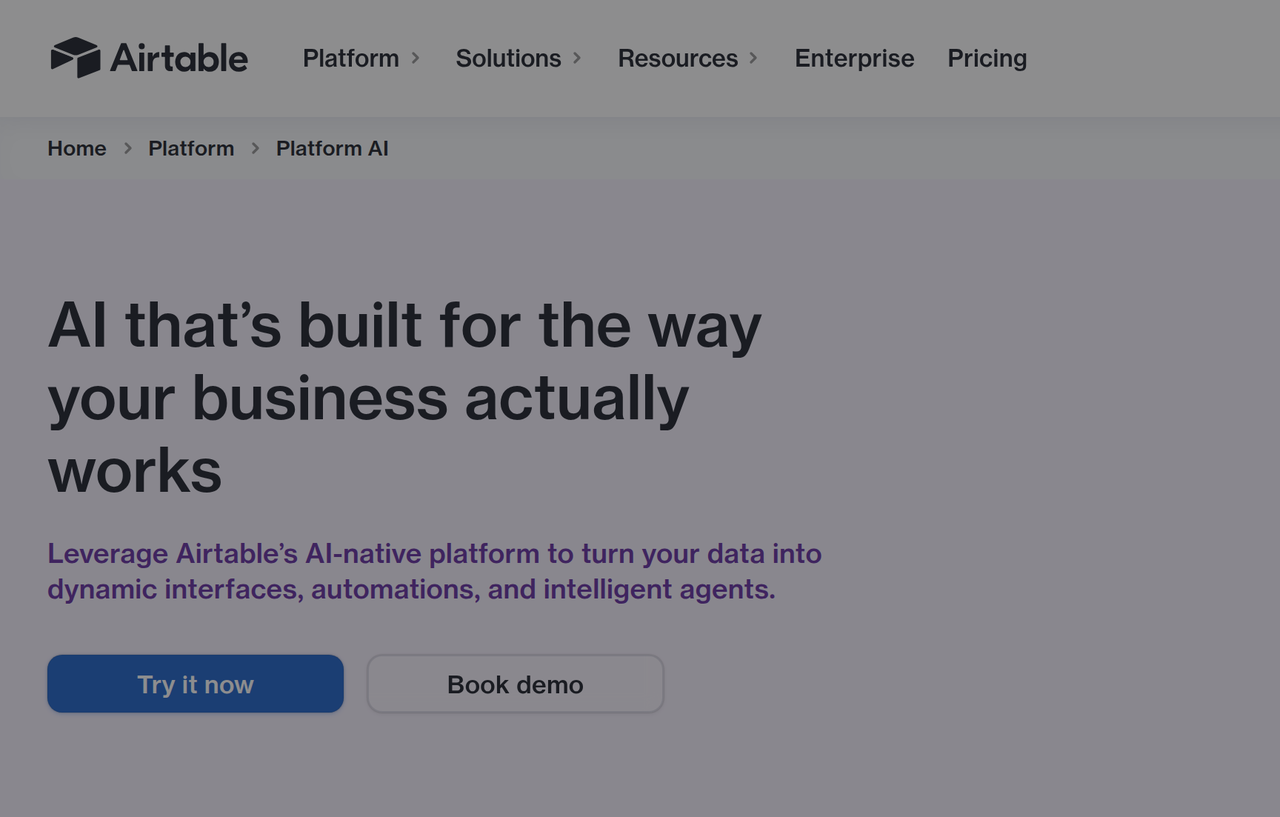Screen dimensions: 1280x817
Task: Expand the Platform menu chevron
Action: [x=415, y=58]
